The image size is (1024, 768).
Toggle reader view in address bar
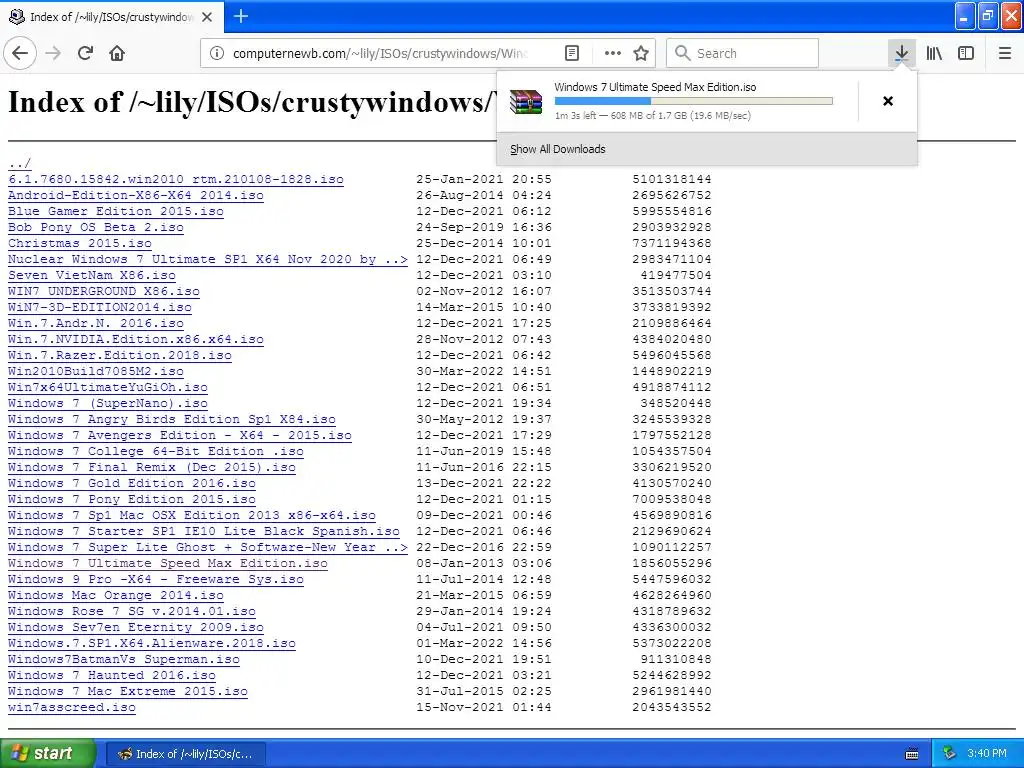572,54
